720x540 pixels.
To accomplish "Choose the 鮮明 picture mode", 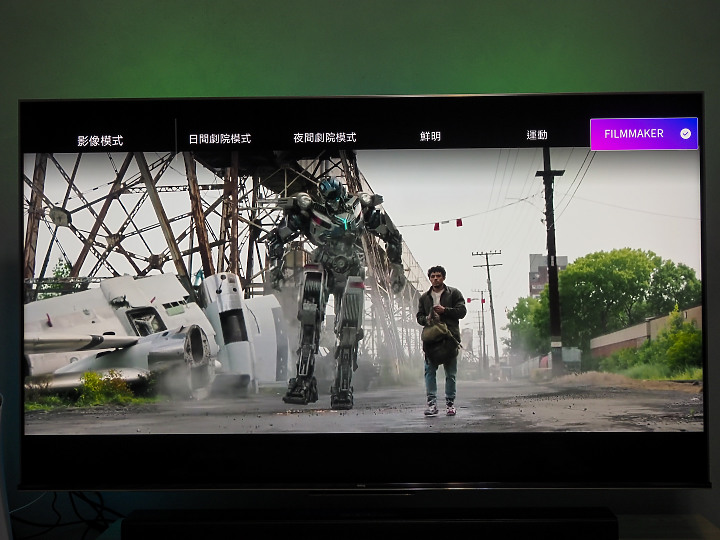I will point(430,136).
